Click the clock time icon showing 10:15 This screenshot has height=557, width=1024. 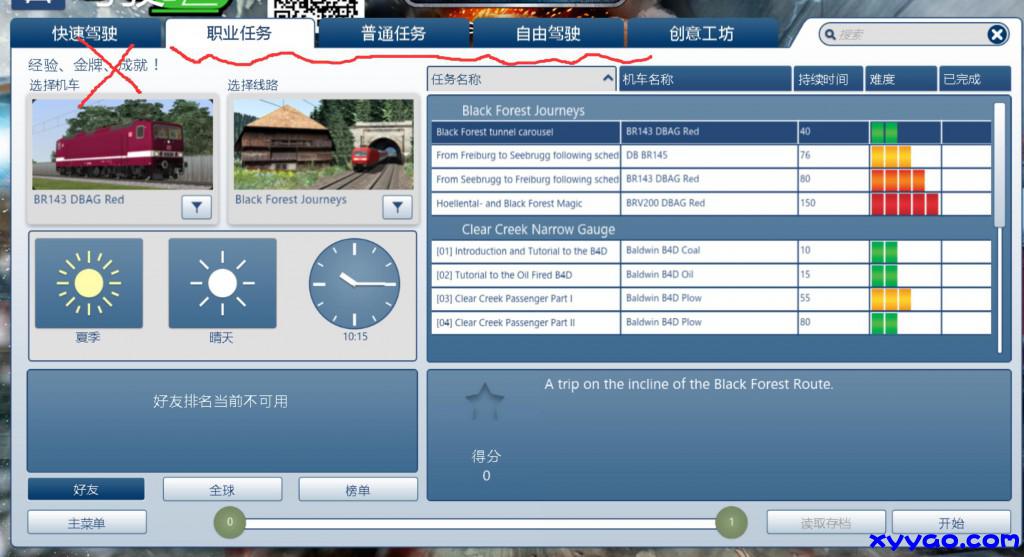[354, 283]
